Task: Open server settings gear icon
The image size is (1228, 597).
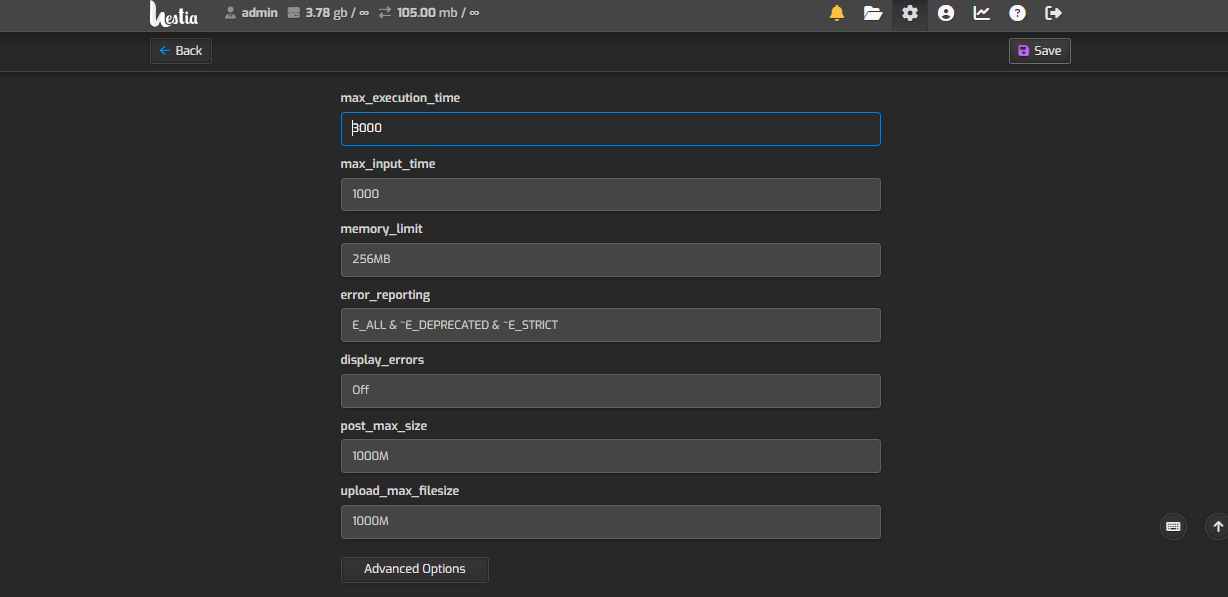Action: [909, 13]
